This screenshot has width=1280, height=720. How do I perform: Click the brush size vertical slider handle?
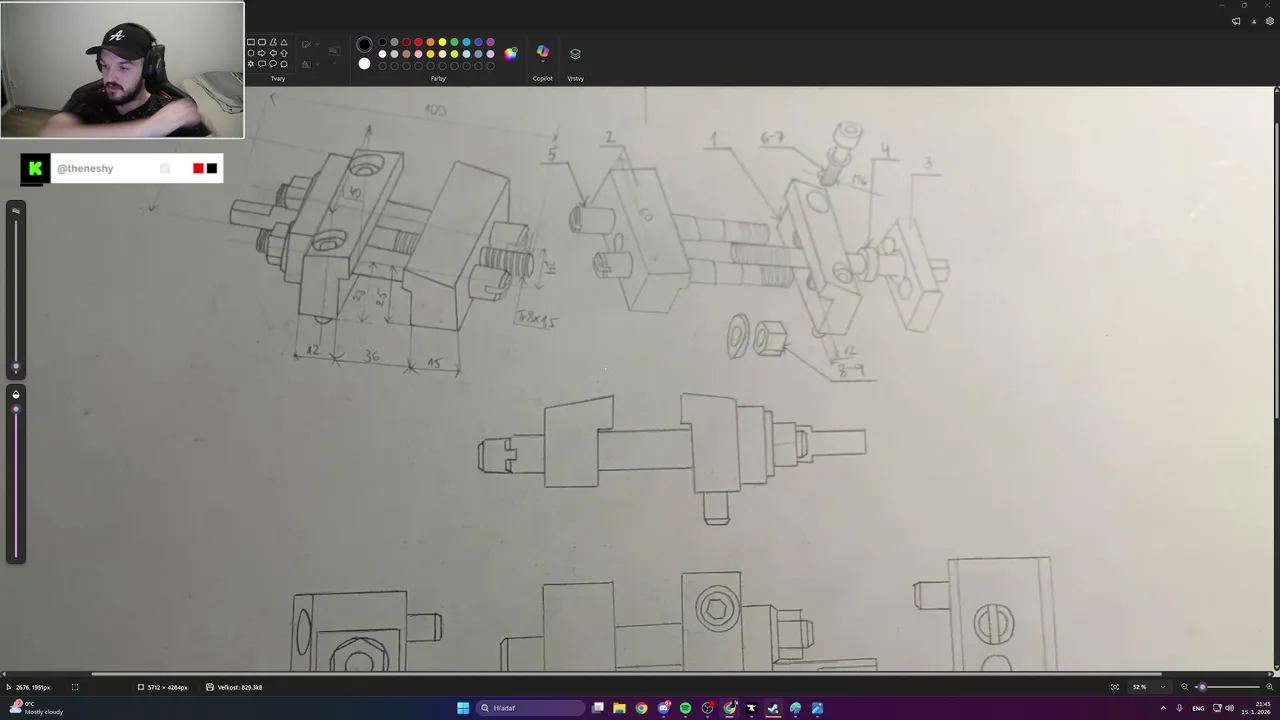coord(15,367)
